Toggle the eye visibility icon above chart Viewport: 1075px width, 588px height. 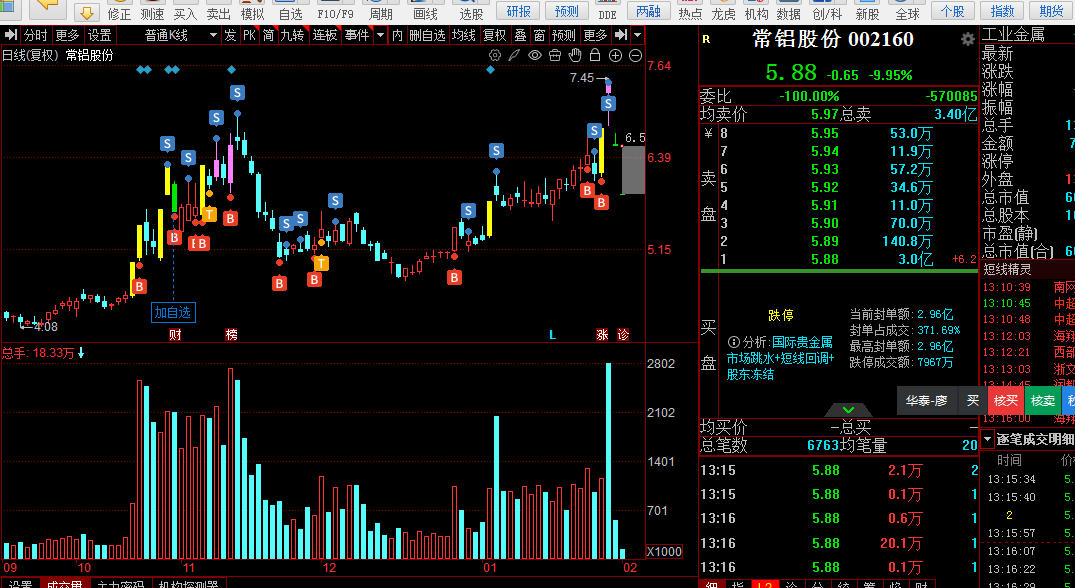[x=535, y=56]
